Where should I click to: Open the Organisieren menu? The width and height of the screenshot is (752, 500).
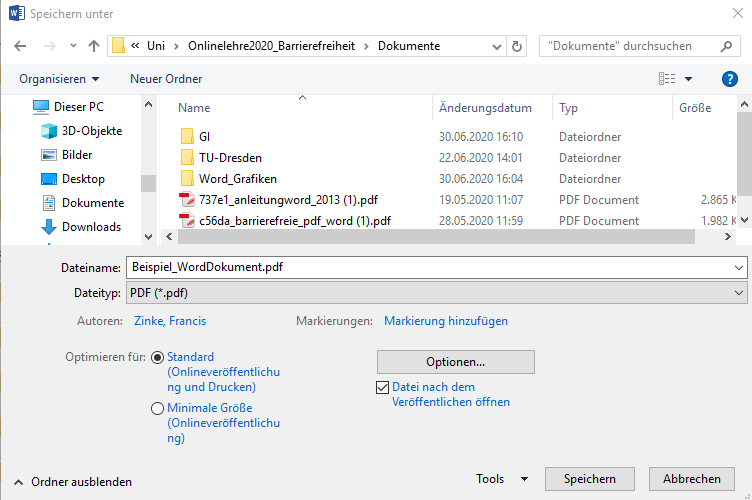coord(59,79)
